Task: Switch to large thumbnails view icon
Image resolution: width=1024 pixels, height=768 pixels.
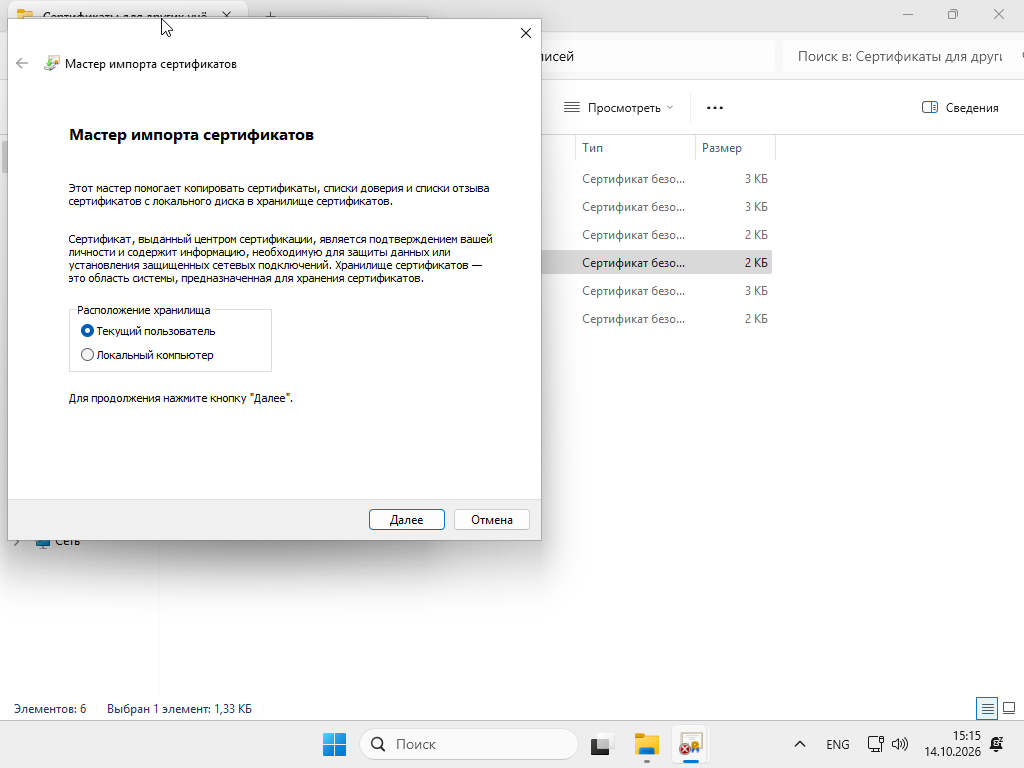Action: pyautogui.click(x=1009, y=709)
